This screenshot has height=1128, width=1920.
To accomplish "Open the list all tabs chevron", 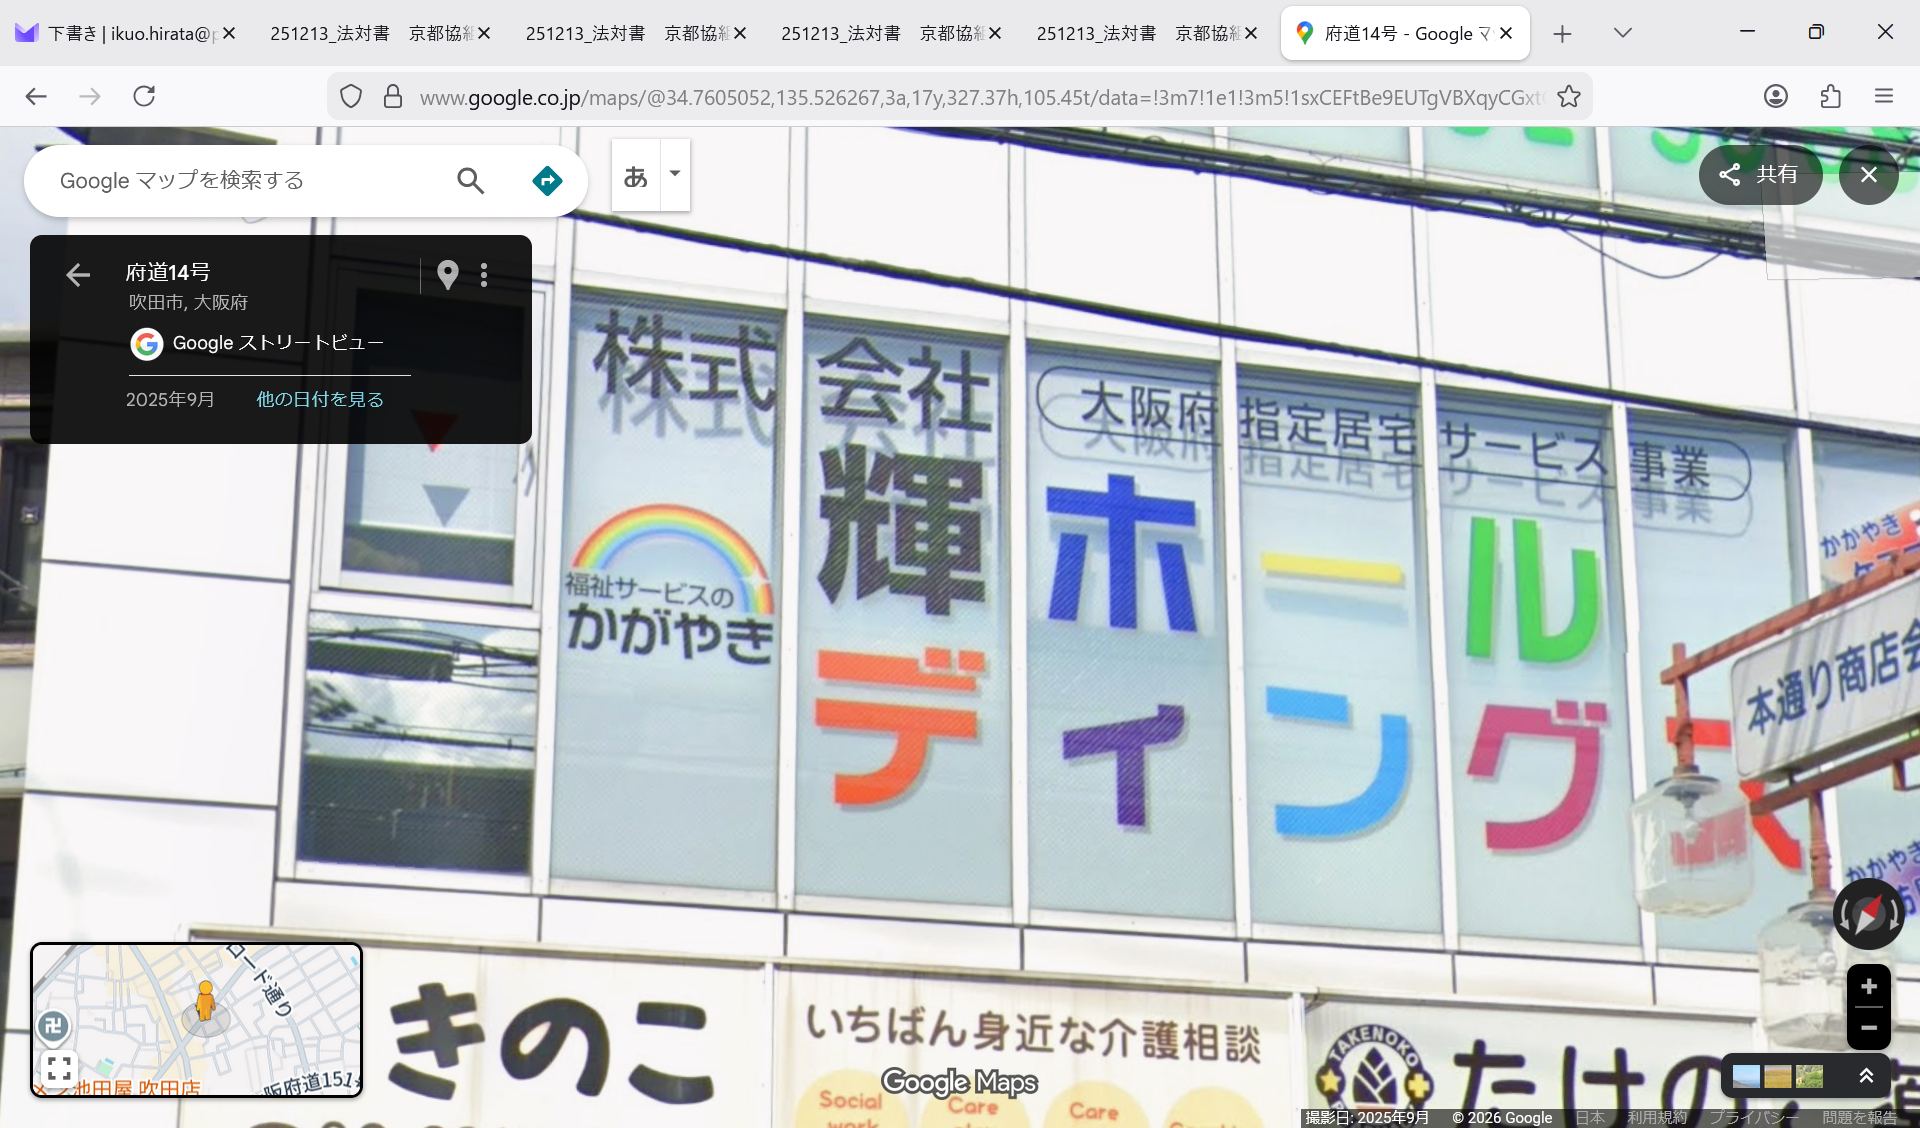I will coord(1622,33).
